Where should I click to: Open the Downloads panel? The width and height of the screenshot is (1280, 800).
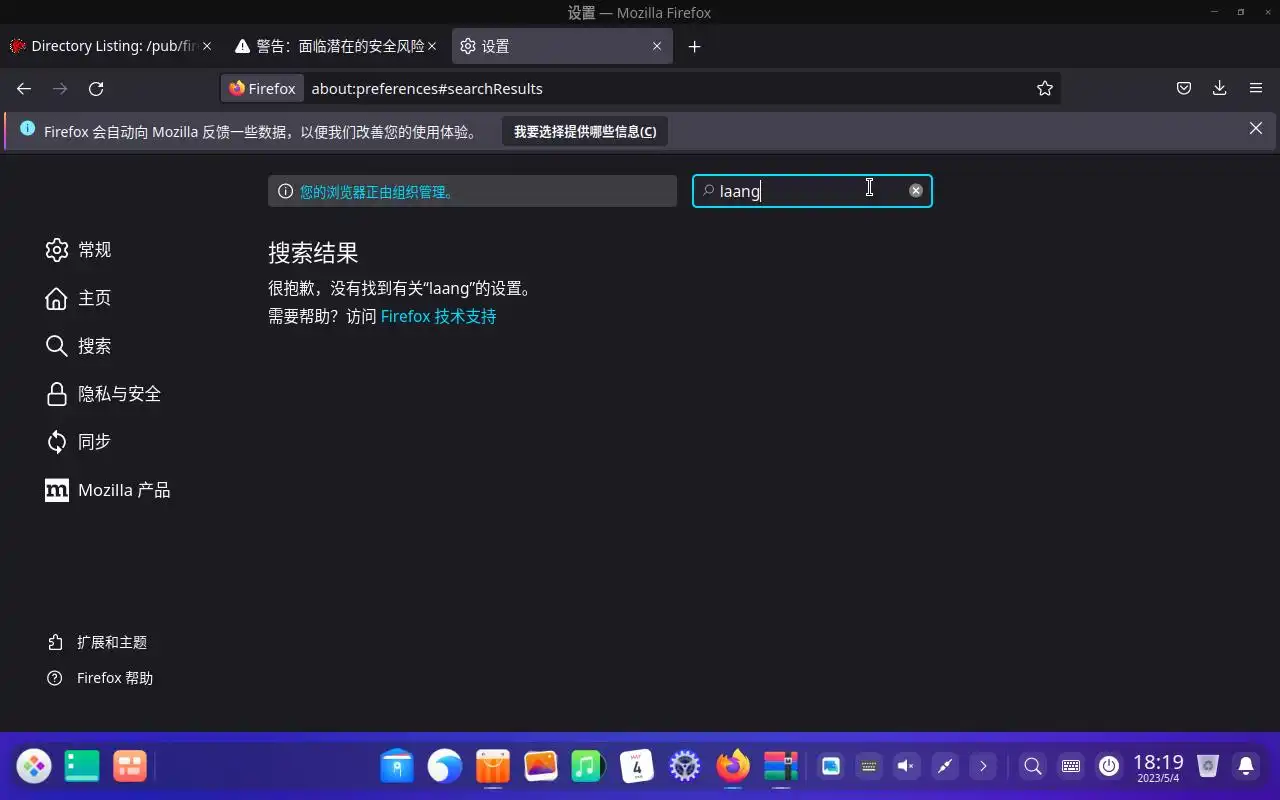point(1220,88)
